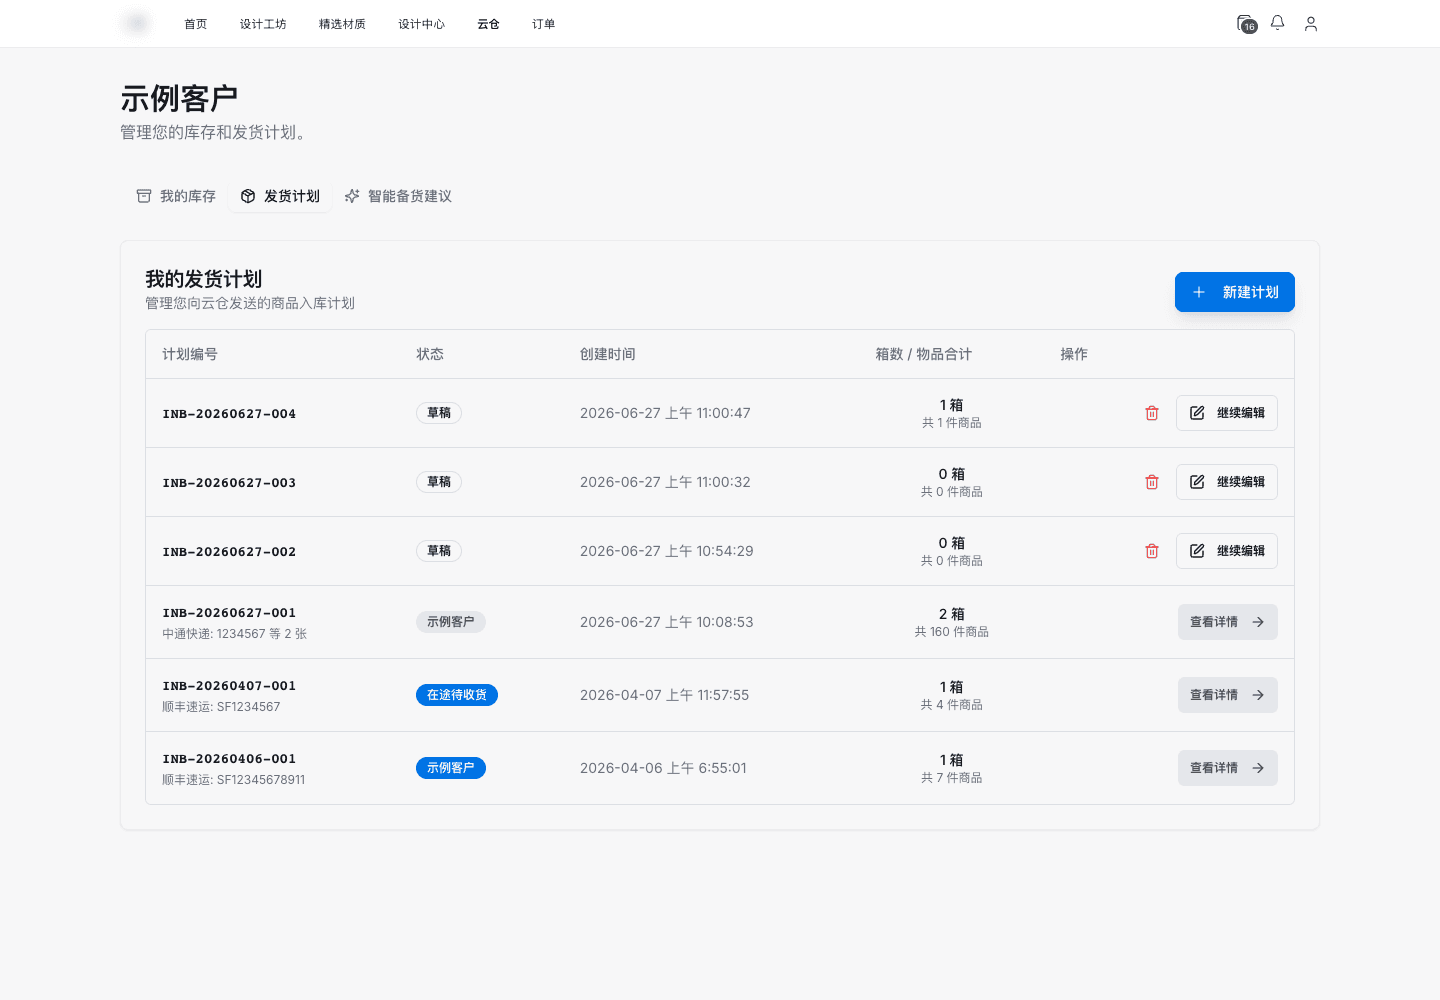
Task: Select the 发货计划 tab
Action: pyautogui.click(x=280, y=196)
